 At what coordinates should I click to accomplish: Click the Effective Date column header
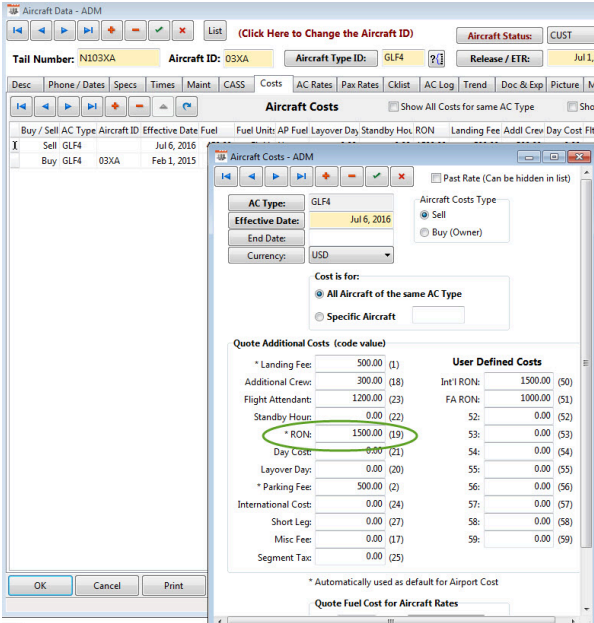point(170,131)
